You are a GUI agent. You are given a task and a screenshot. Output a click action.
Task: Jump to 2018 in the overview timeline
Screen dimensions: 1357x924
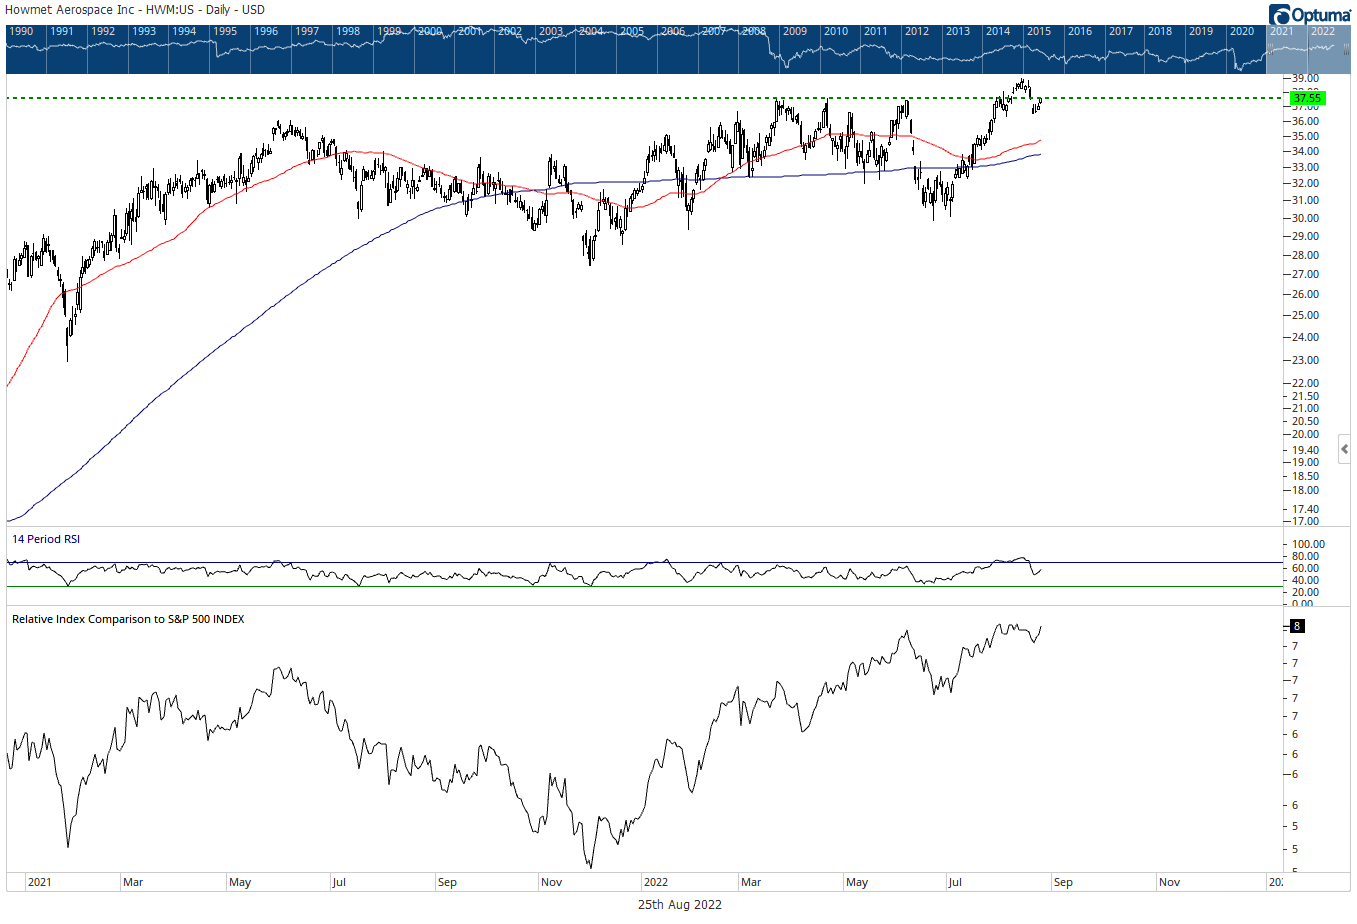[x=1160, y=31]
